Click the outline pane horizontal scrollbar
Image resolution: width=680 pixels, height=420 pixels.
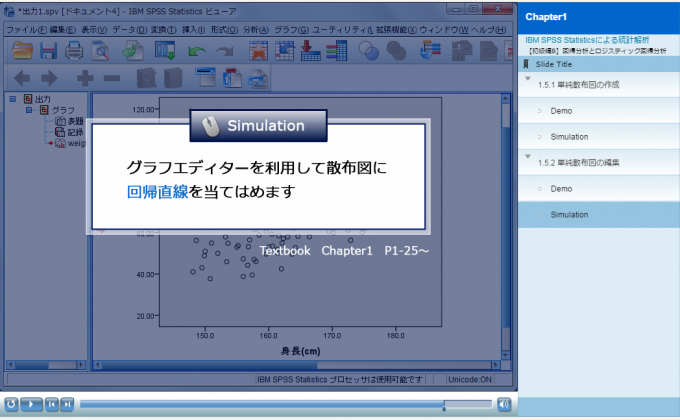pos(46,365)
